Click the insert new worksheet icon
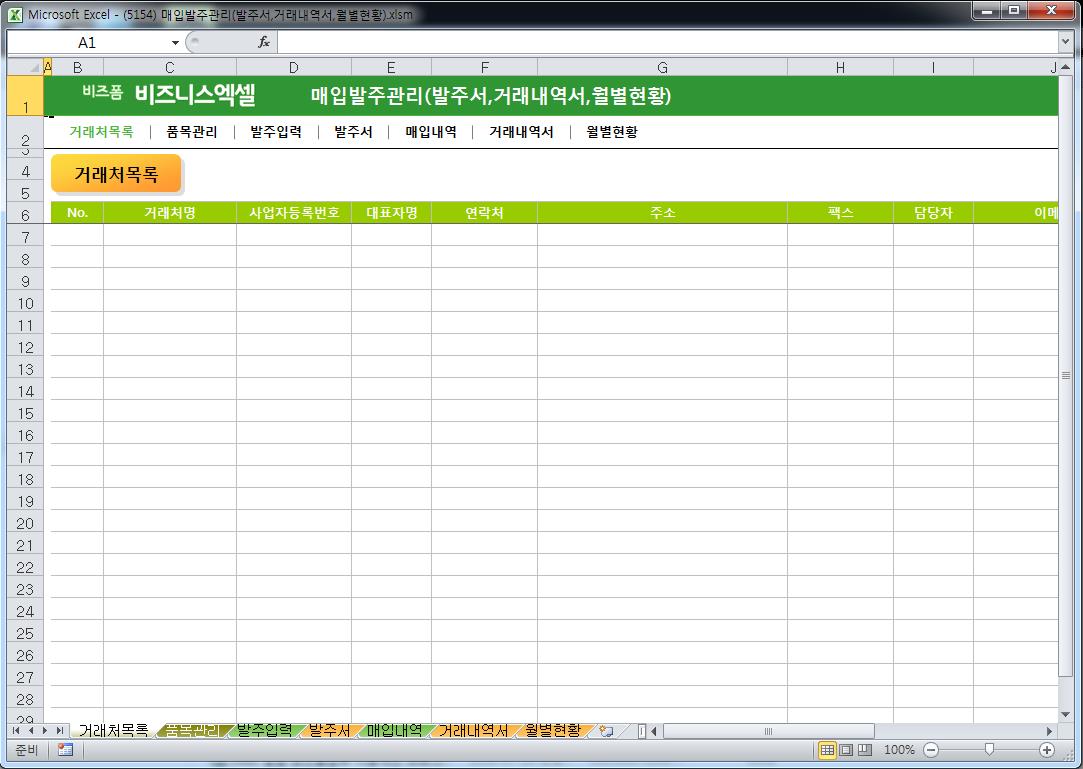The height and width of the screenshot is (769, 1083). coord(606,731)
